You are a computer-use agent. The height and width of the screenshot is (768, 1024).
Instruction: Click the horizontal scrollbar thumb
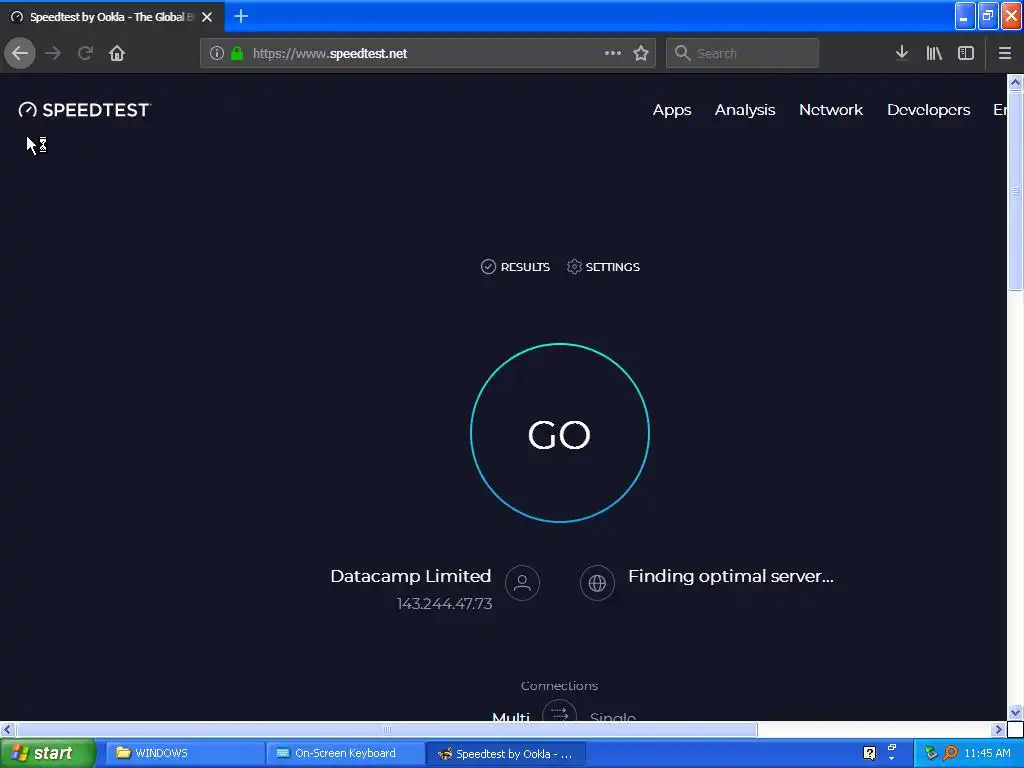click(x=387, y=729)
